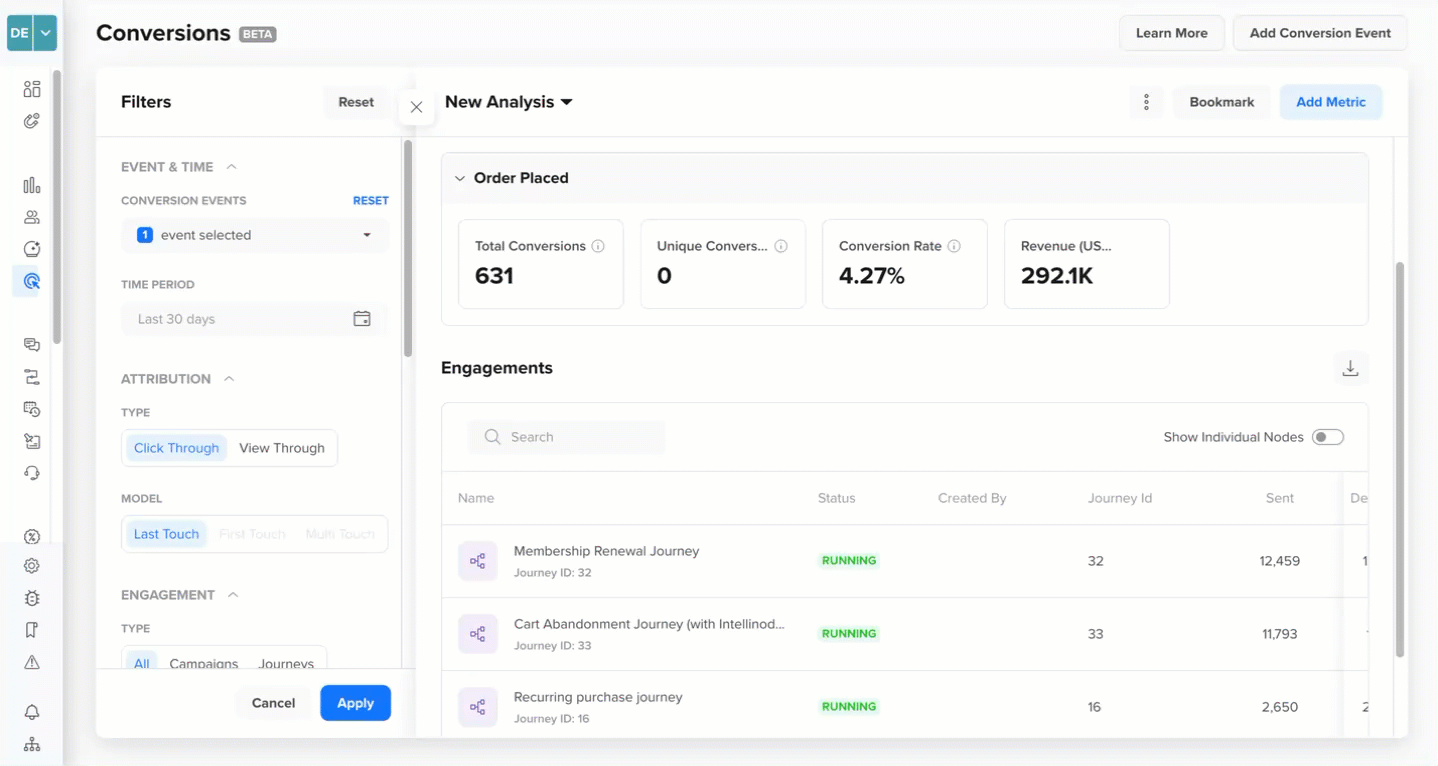Collapse the Event & Time filter group
This screenshot has height=766, width=1438.
pyautogui.click(x=232, y=167)
